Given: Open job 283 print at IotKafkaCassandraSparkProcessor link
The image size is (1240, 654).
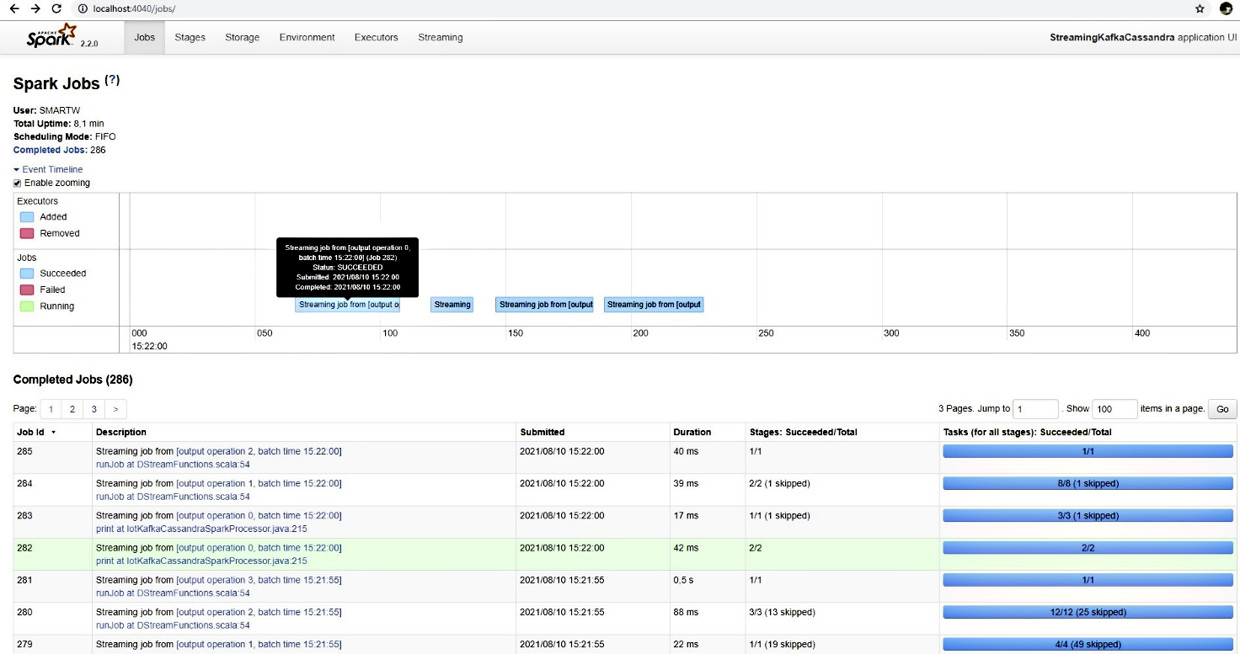Looking at the screenshot, I should point(201,529).
